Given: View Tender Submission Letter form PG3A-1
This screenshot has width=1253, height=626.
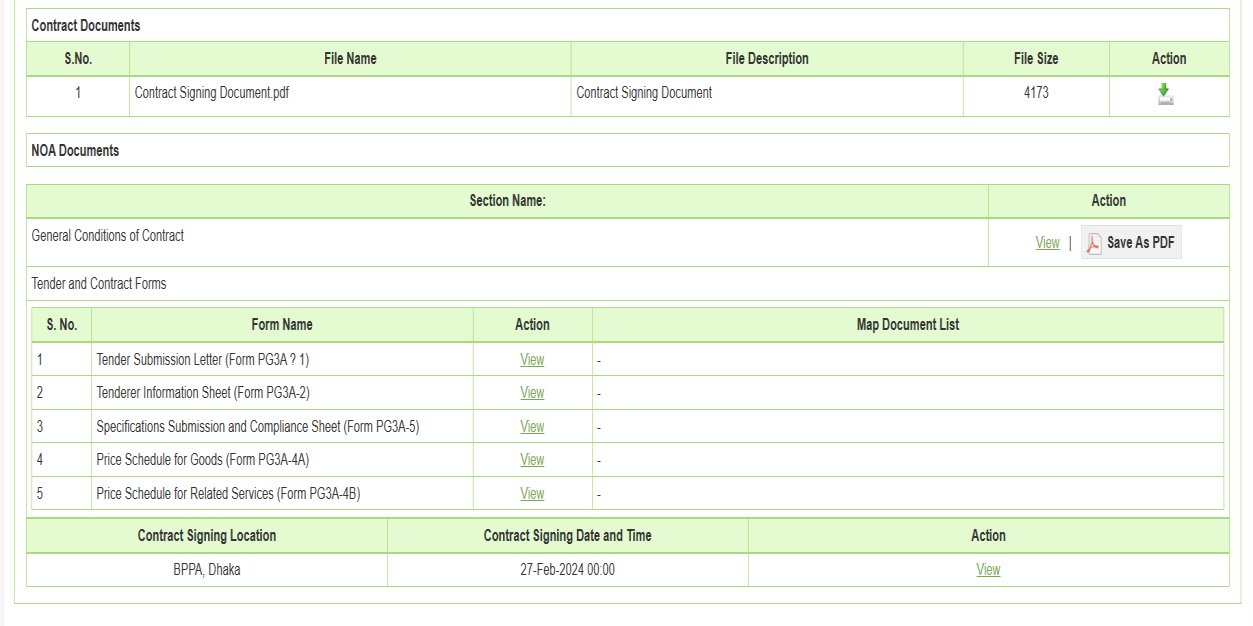Looking at the screenshot, I should point(532,360).
